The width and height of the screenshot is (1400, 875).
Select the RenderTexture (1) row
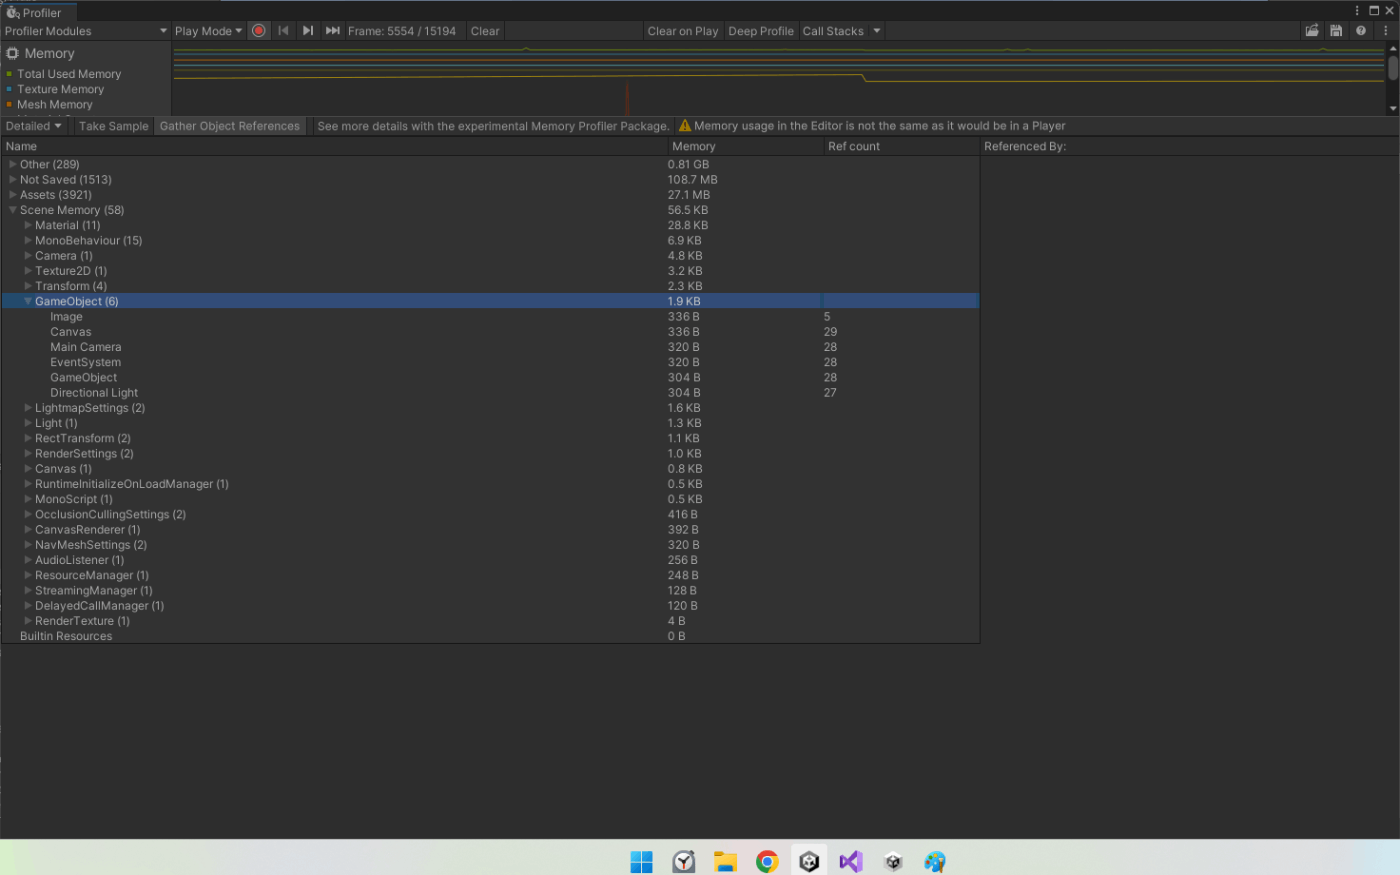tap(490, 621)
